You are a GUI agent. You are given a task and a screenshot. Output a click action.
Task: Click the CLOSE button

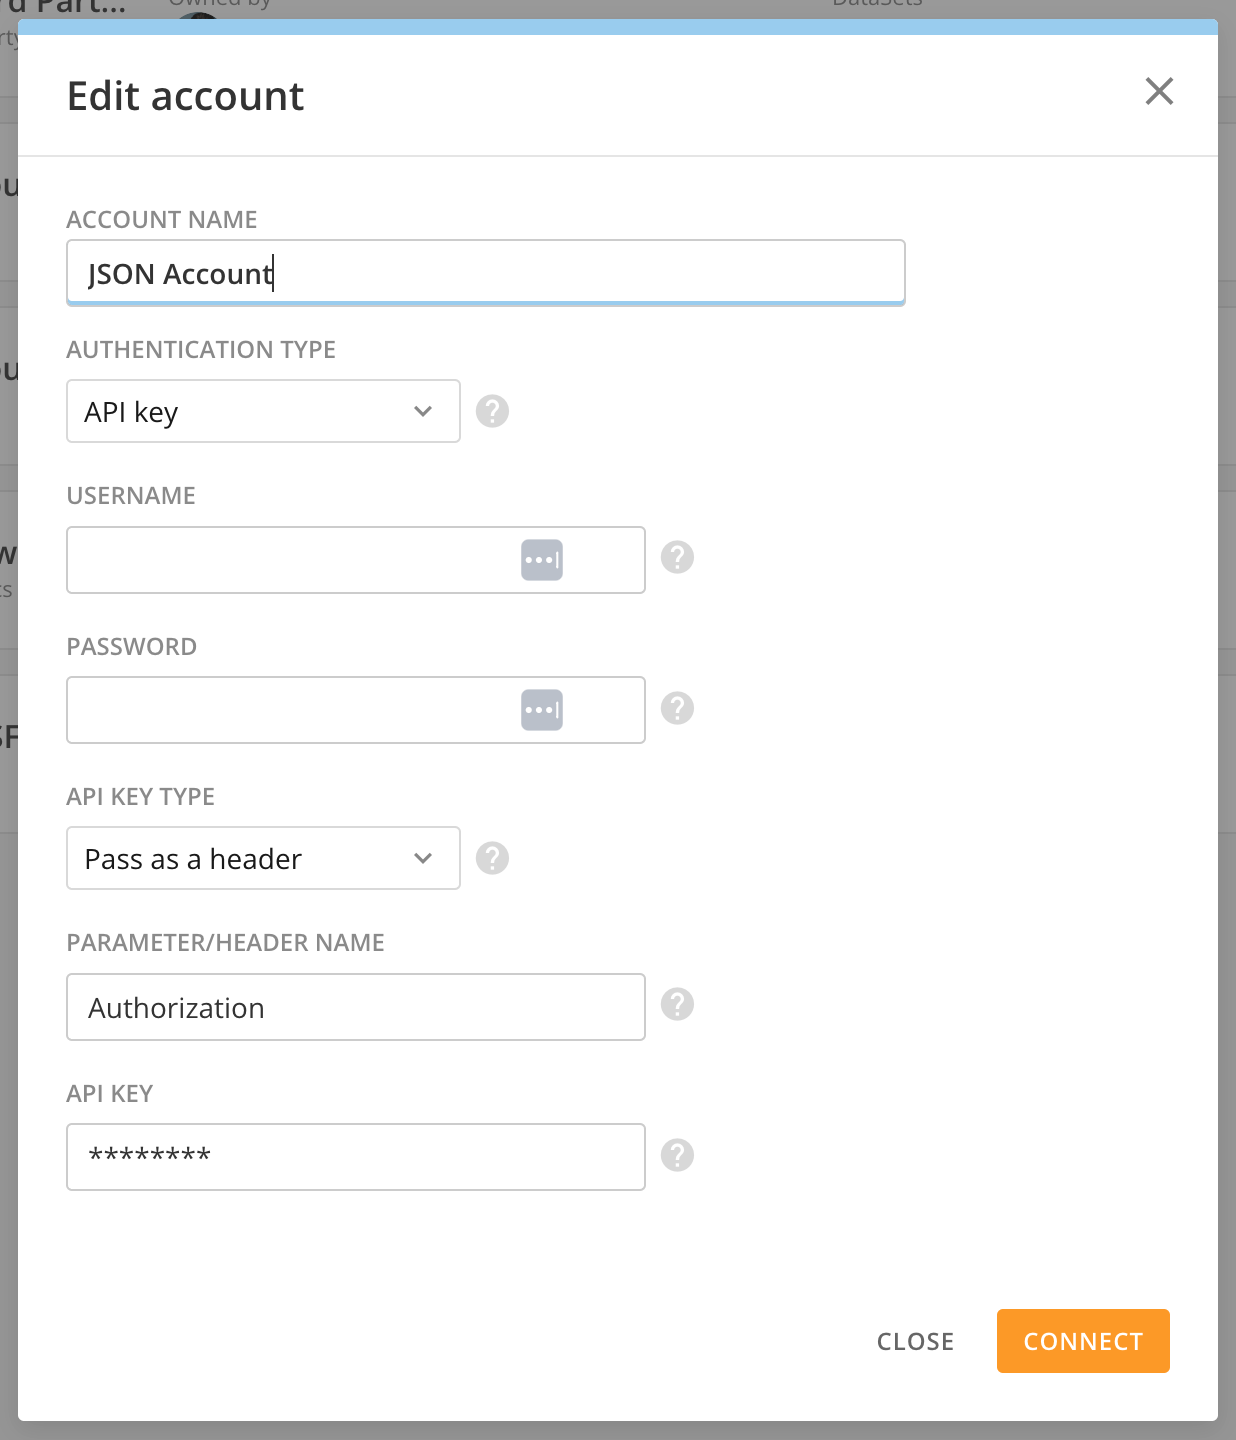pos(915,1341)
